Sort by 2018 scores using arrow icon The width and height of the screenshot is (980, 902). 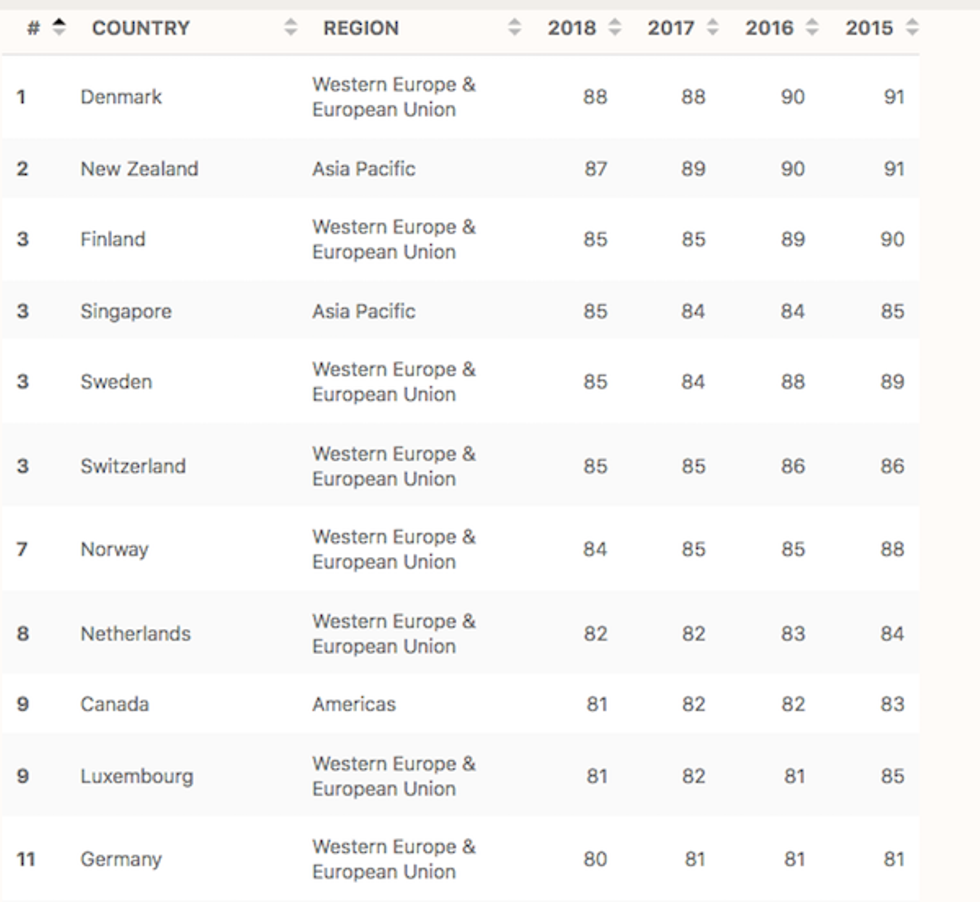614,28
